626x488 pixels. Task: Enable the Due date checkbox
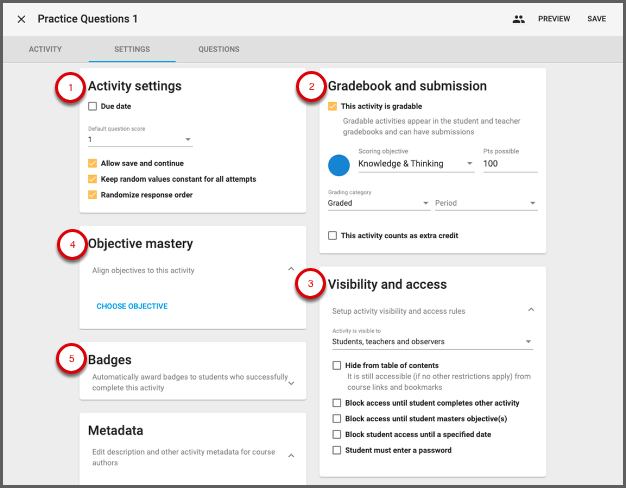(x=93, y=106)
